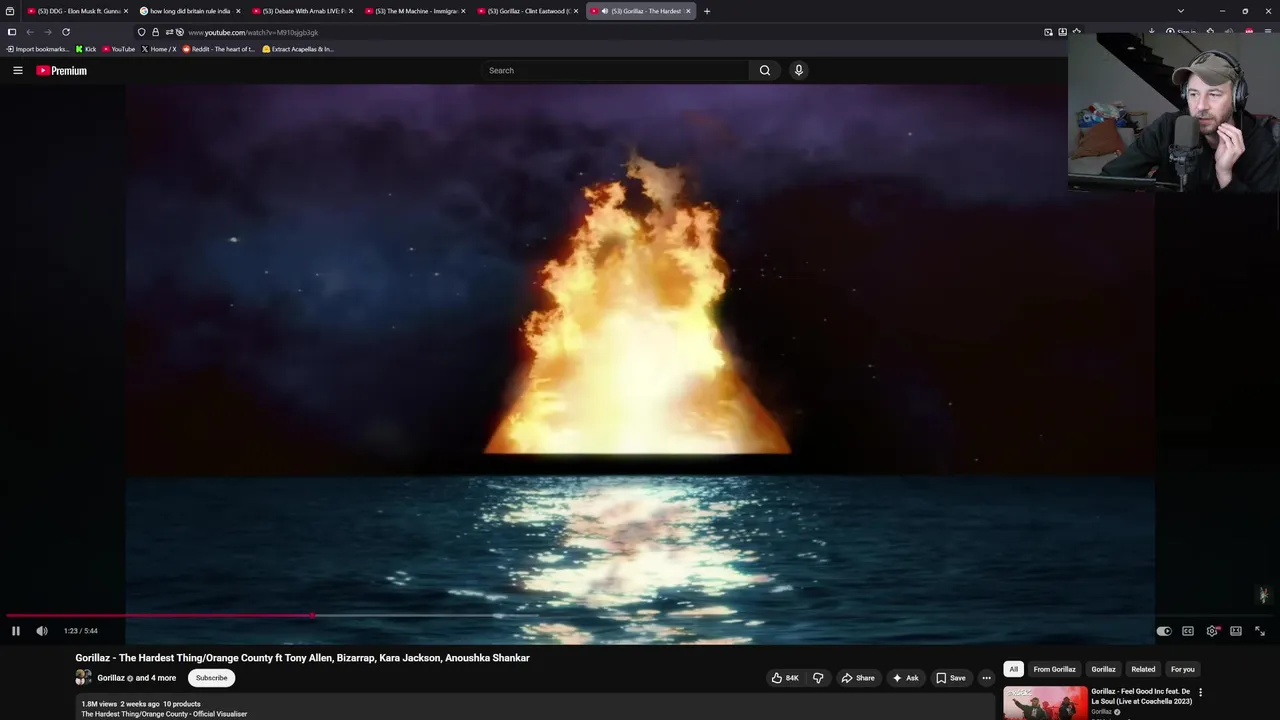Open picture-in-picture icon in address bar
Viewport: 1280px width, 720px height.
click(1048, 32)
